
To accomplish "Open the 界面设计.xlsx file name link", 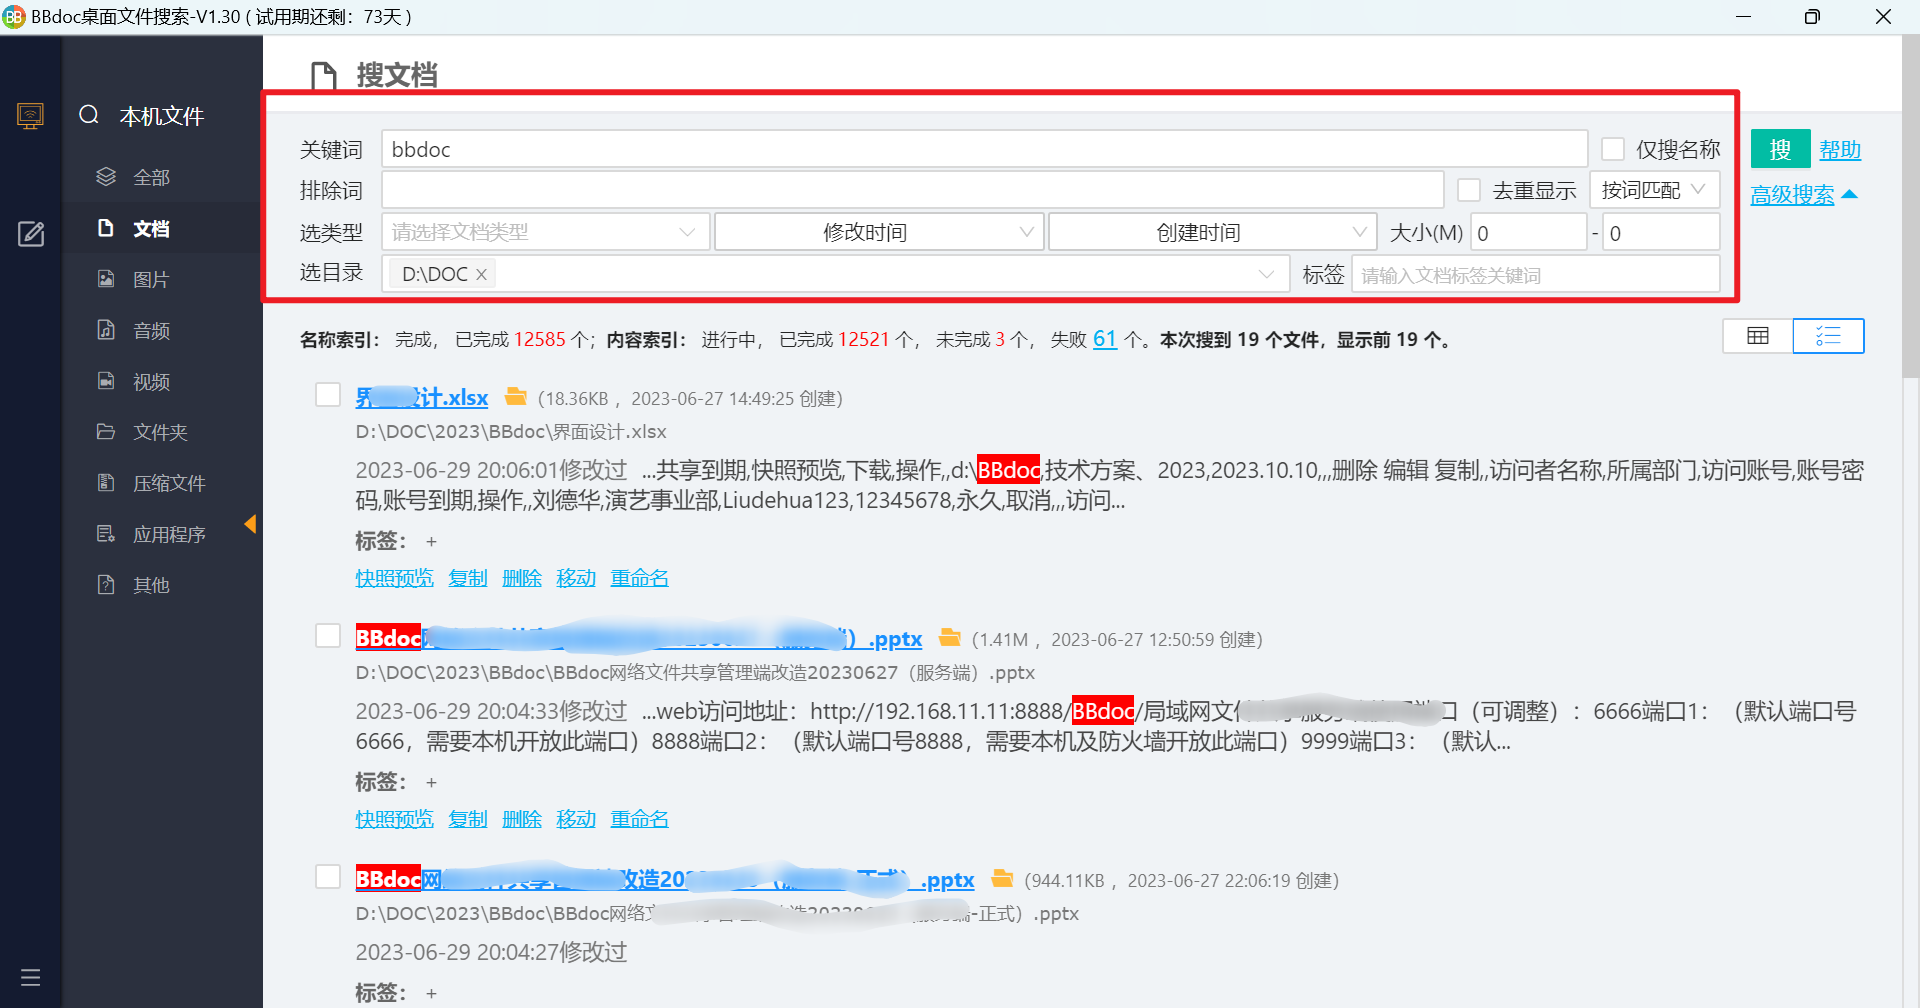I will (x=422, y=397).
